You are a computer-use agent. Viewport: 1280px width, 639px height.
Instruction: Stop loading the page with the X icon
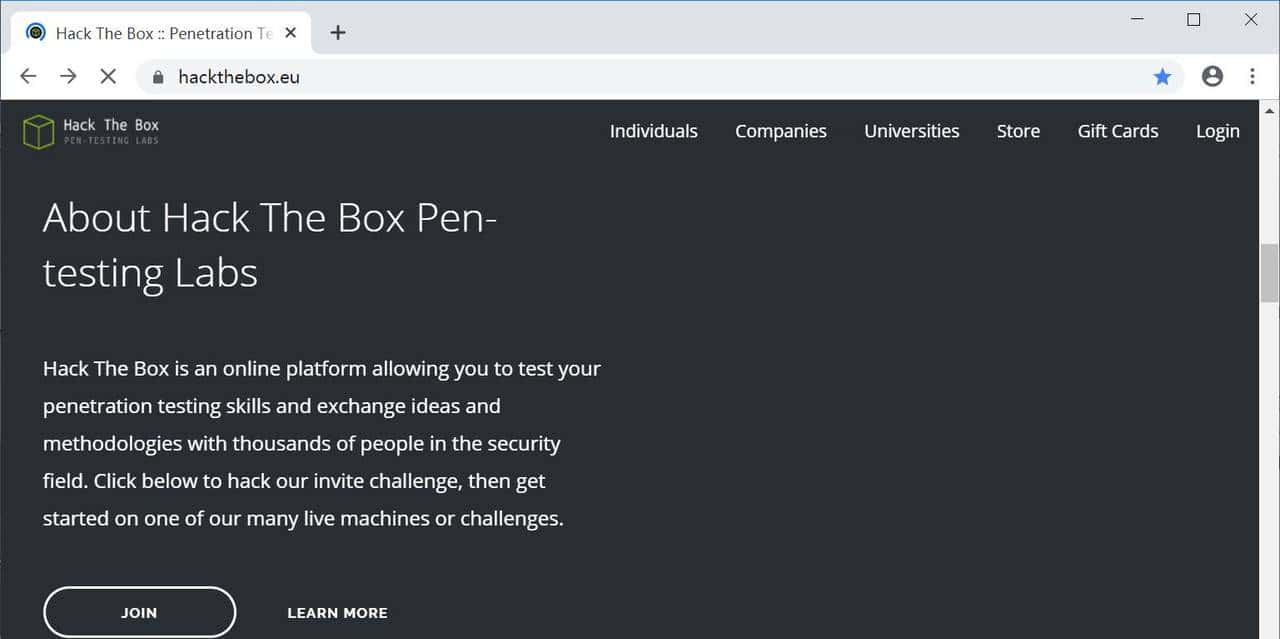pyautogui.click(x=107, y=76)
